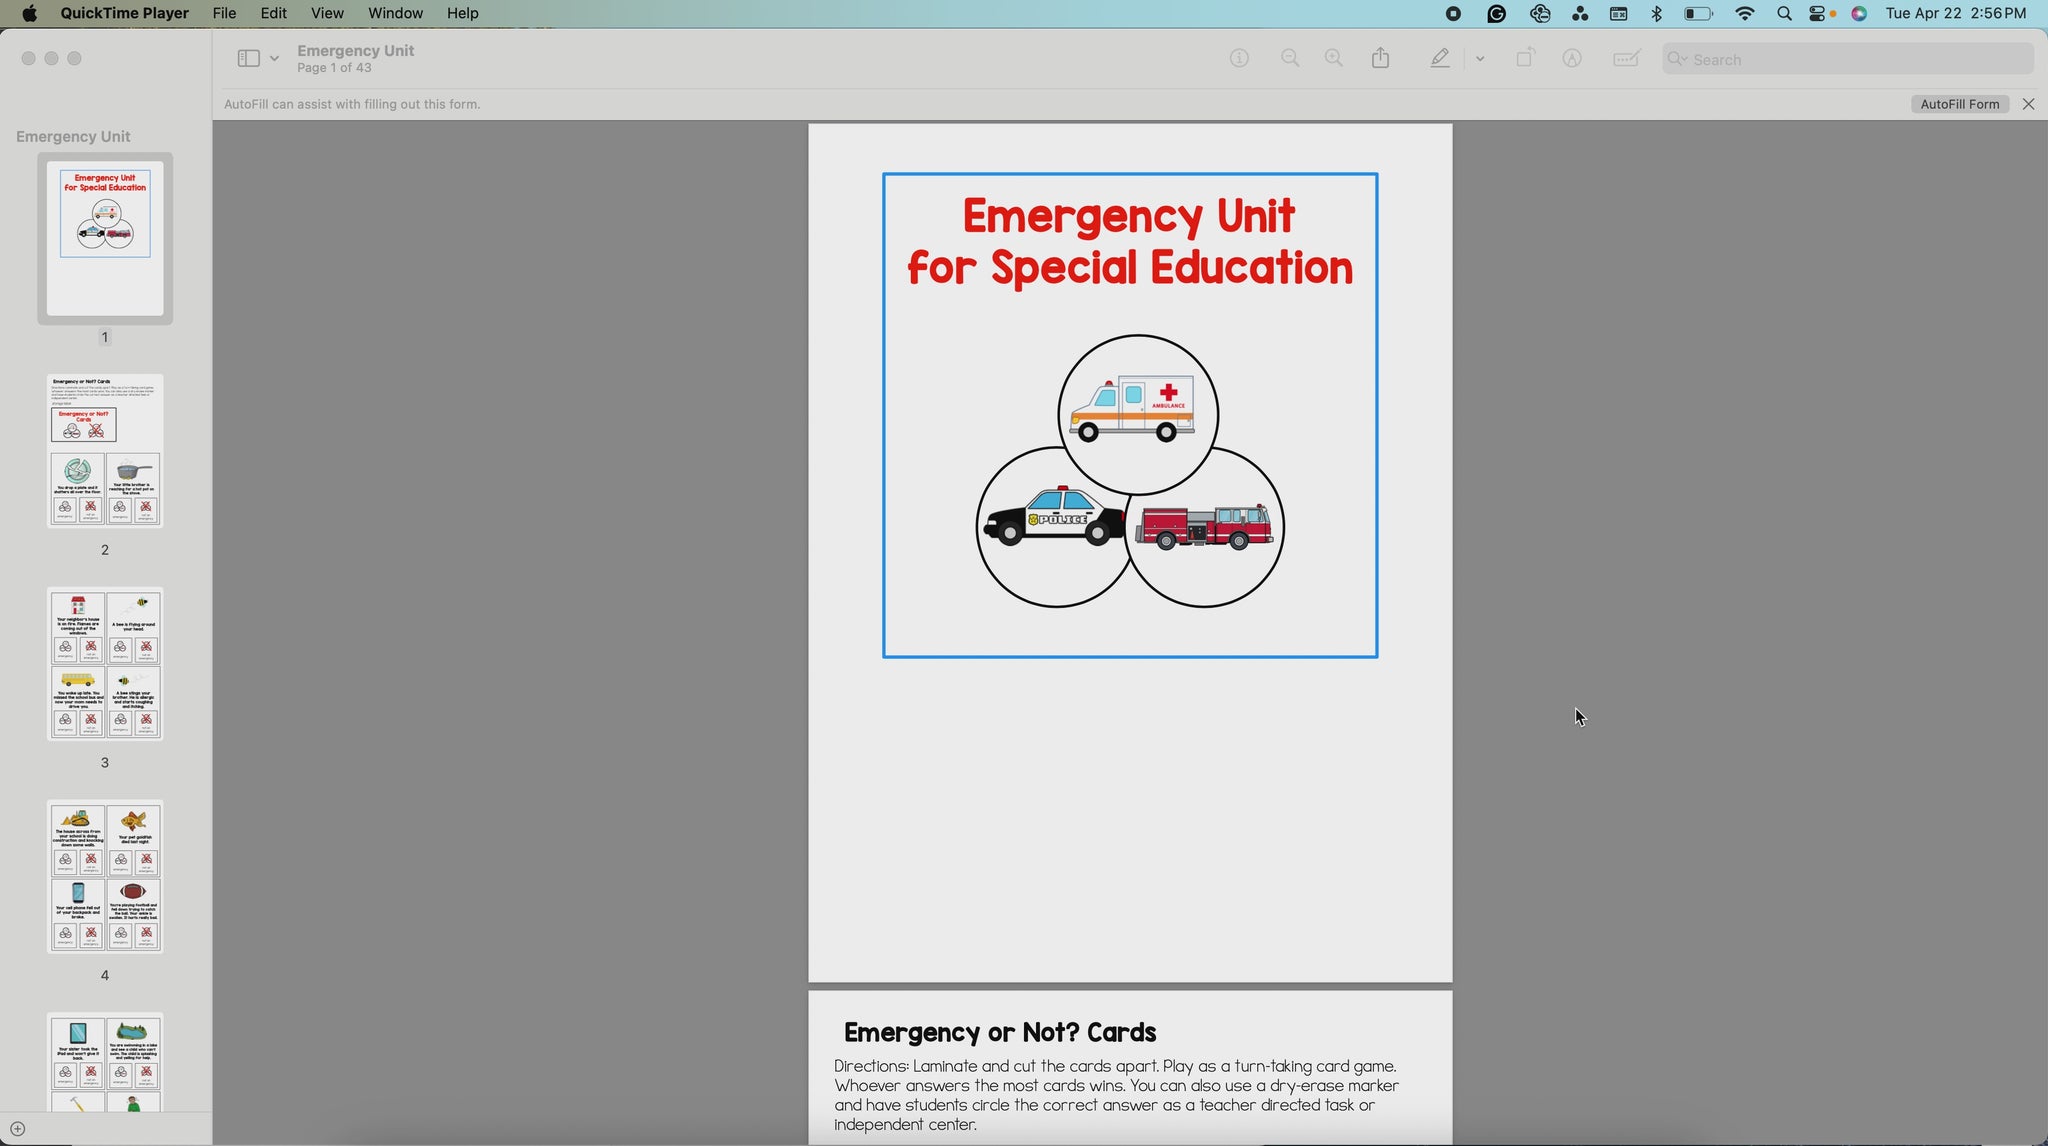
Task: Click the Rotate page icon
Action: pyautogui.click(x=1524, y=59)
